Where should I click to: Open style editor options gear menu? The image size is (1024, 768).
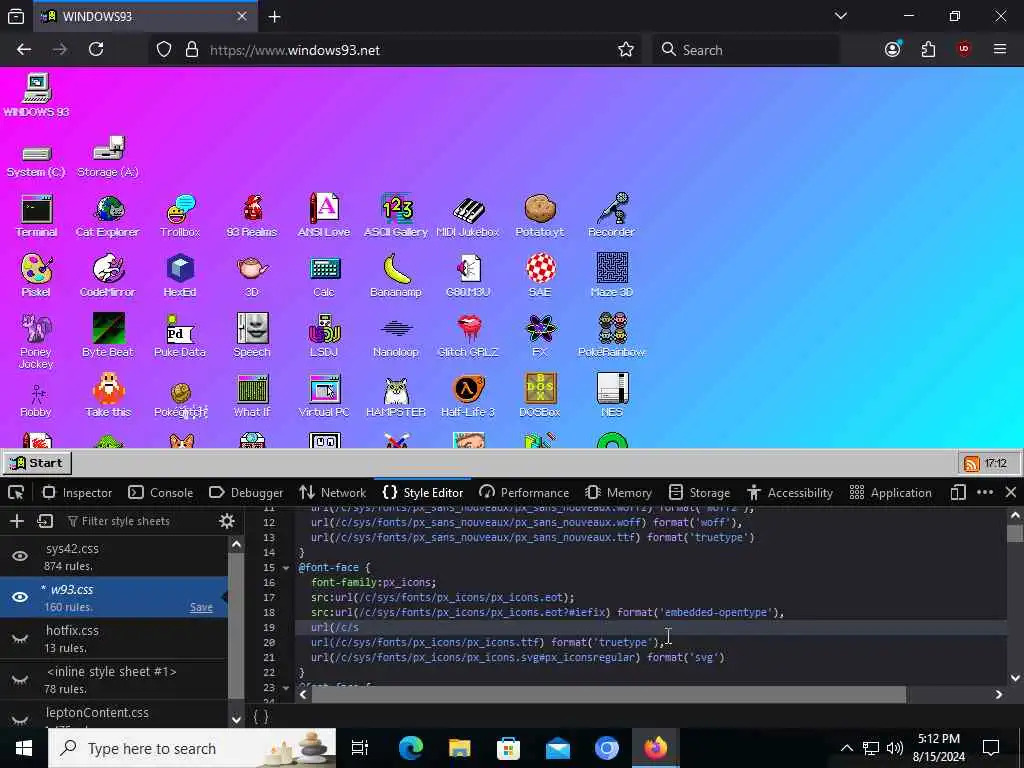coord(227,520)
